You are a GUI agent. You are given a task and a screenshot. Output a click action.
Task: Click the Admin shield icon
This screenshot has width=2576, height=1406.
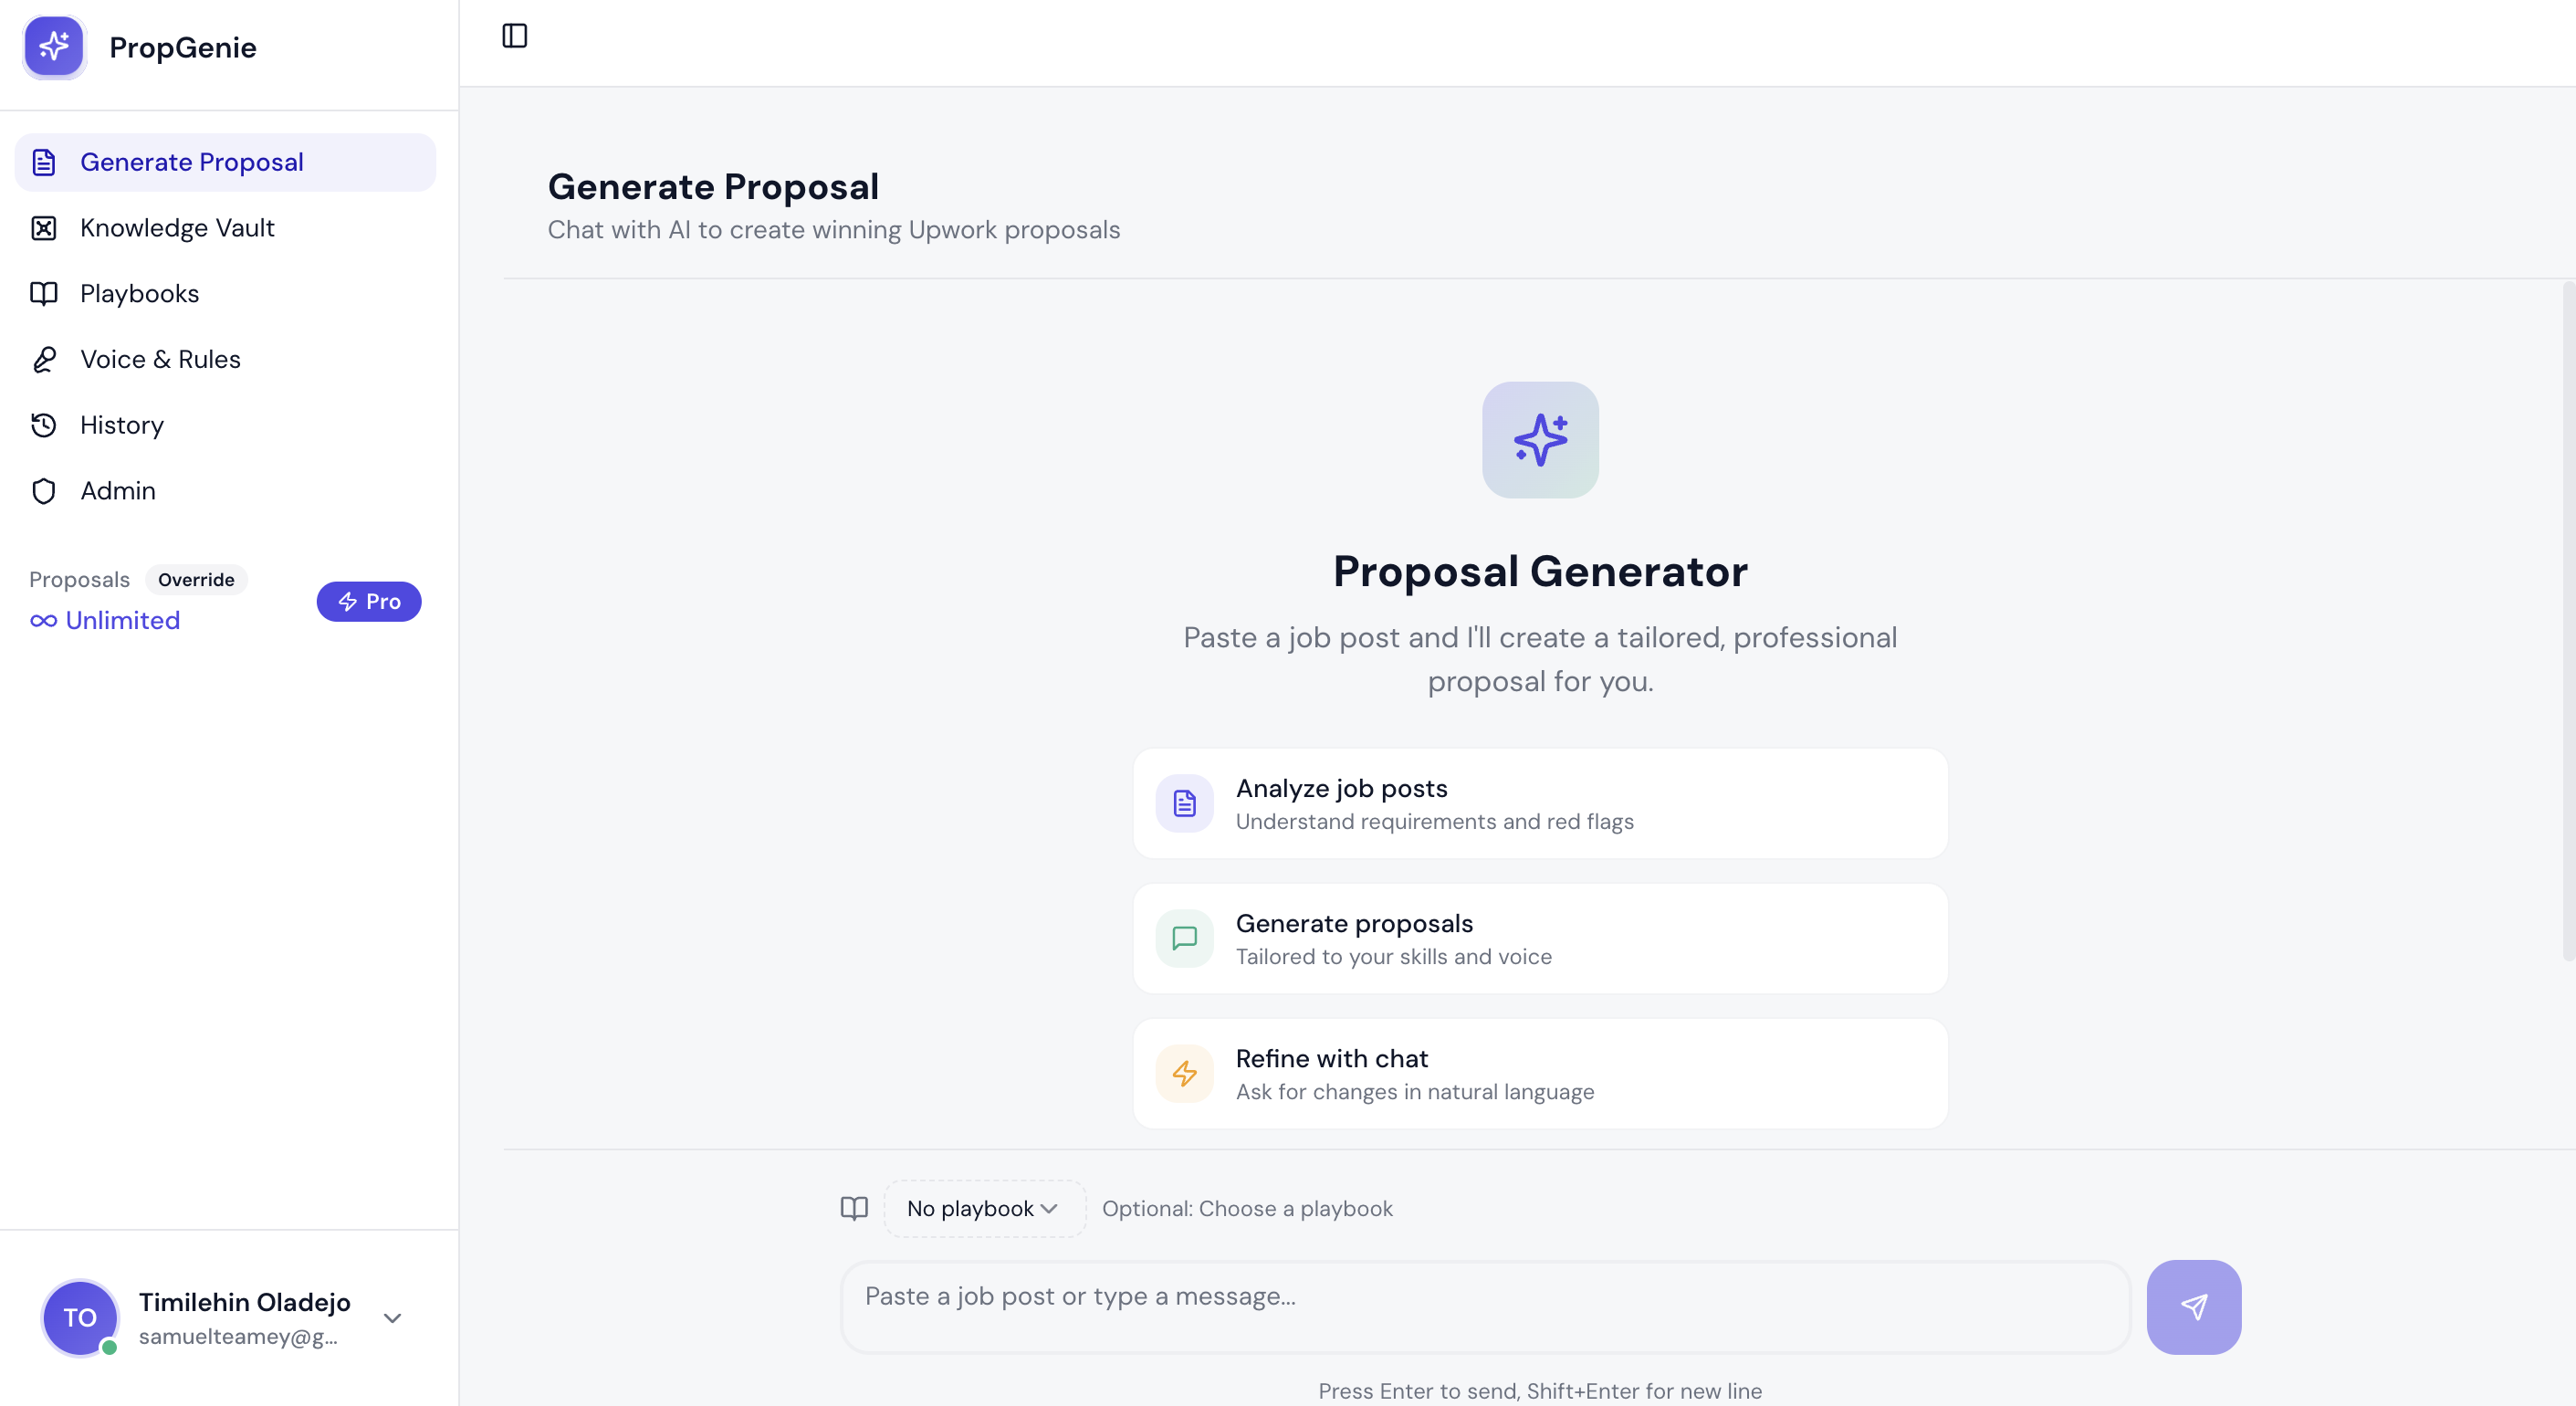coord(43,491)
